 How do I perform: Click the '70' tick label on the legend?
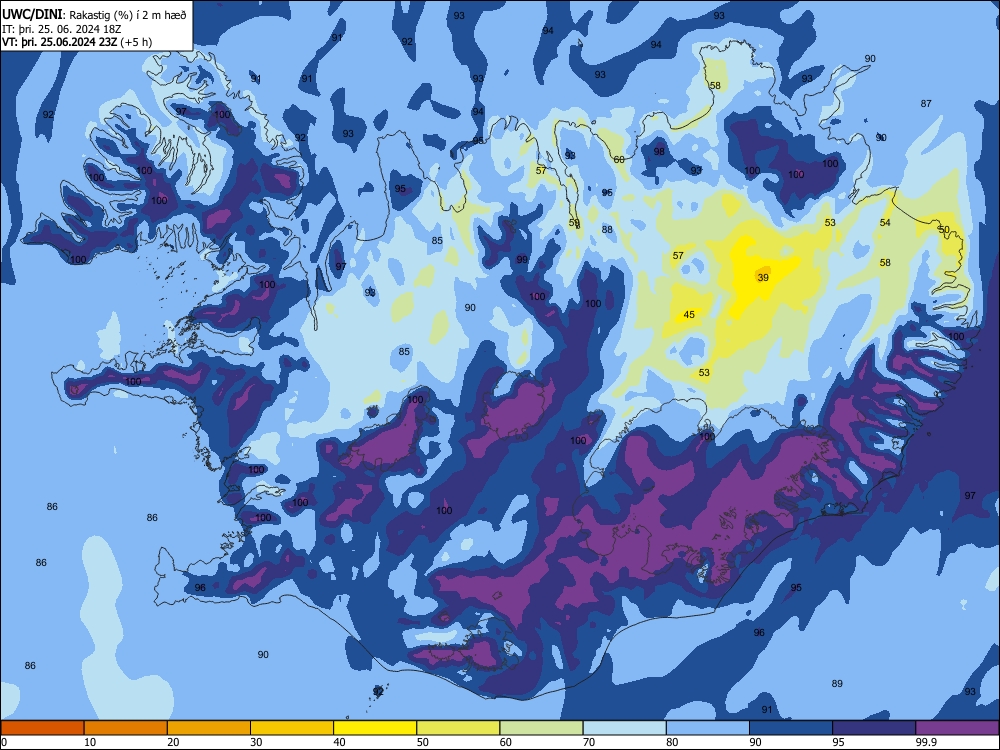(x=589, y=742)
